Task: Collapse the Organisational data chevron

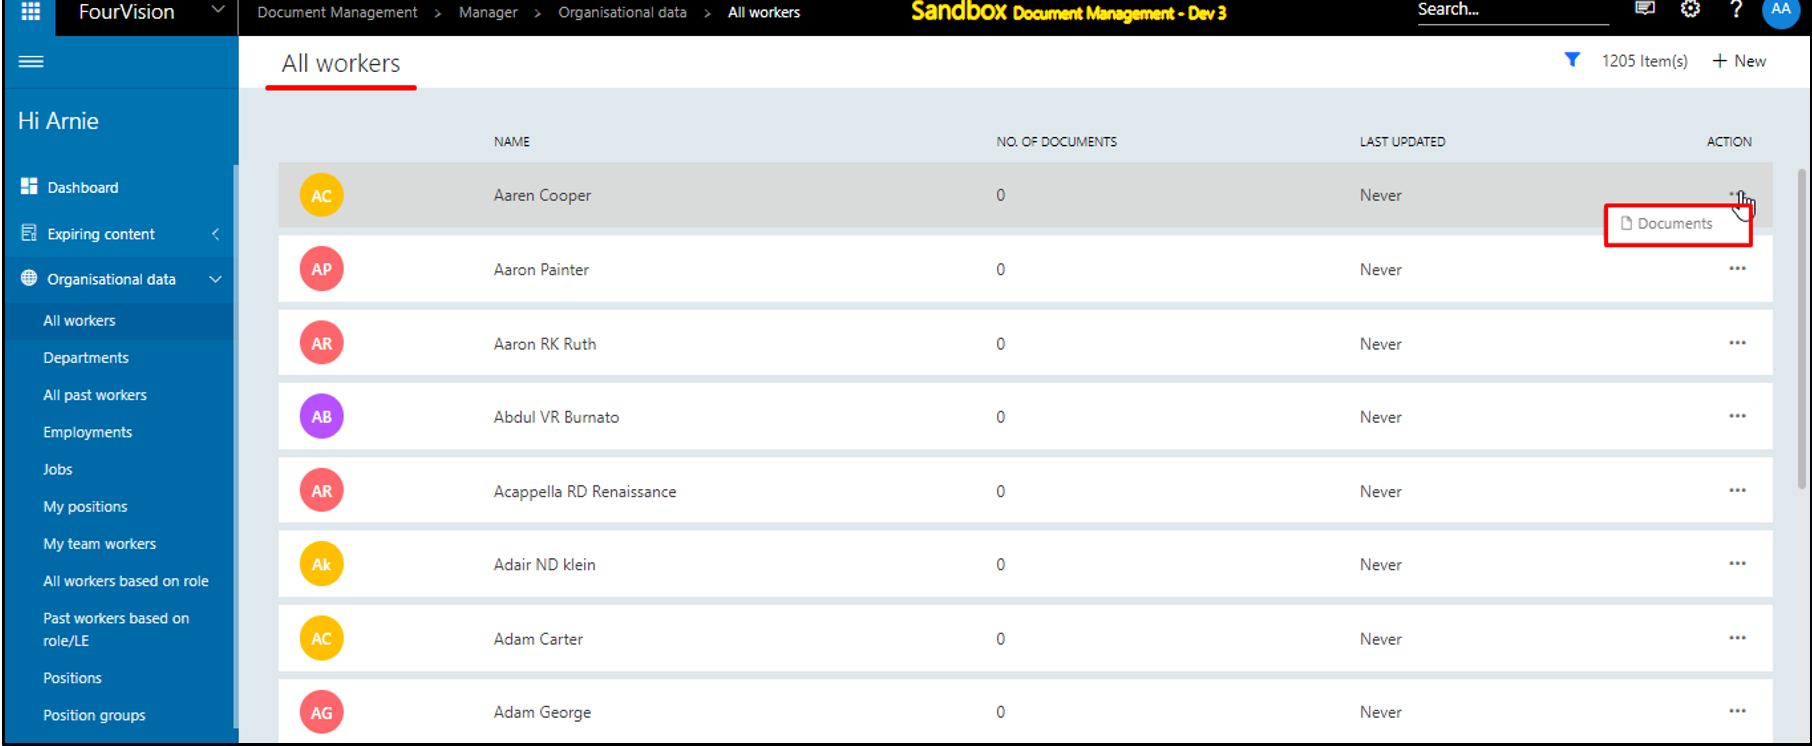Action: click(x=215, y=279)
